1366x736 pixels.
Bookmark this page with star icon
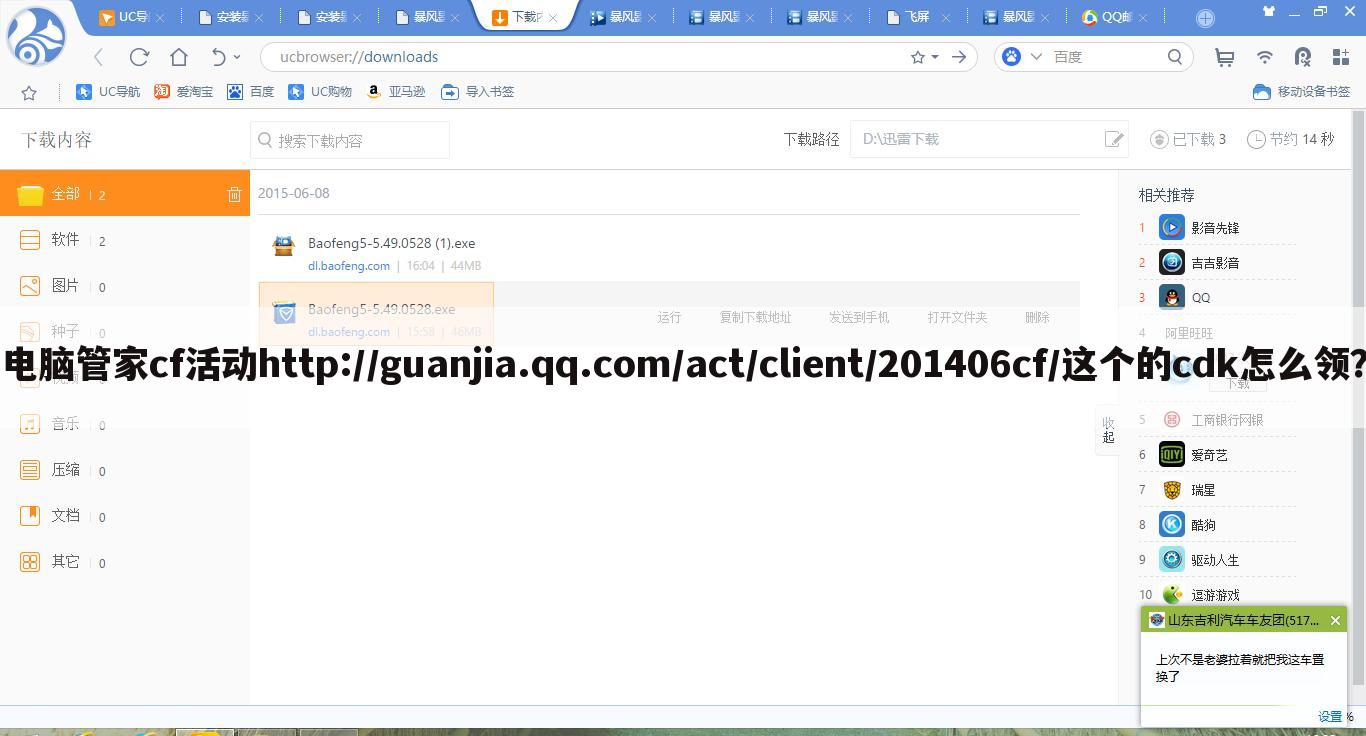point(918,57)
